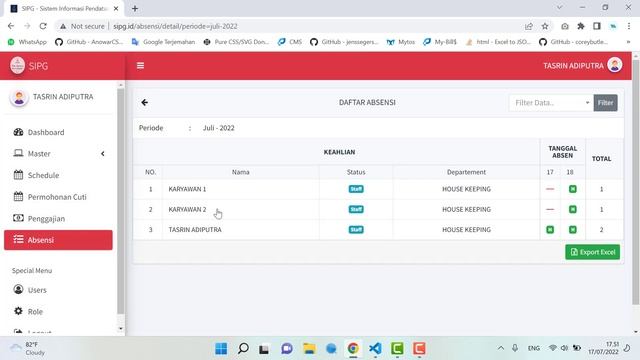Open the user avatar in the top-right header

(614, 65)
